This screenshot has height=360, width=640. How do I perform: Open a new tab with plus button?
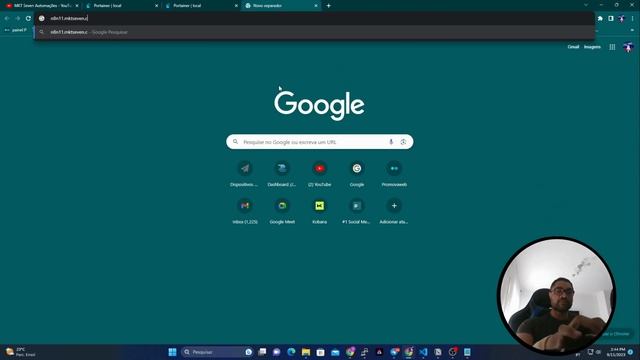click(329, 6)
